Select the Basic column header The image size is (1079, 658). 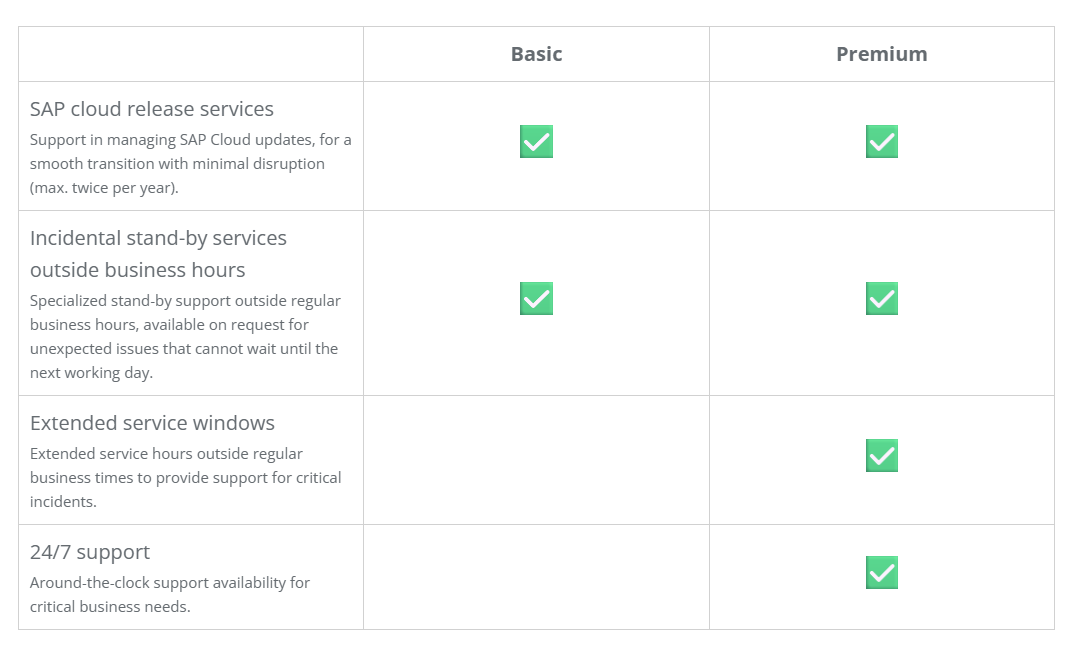(536, 54)
